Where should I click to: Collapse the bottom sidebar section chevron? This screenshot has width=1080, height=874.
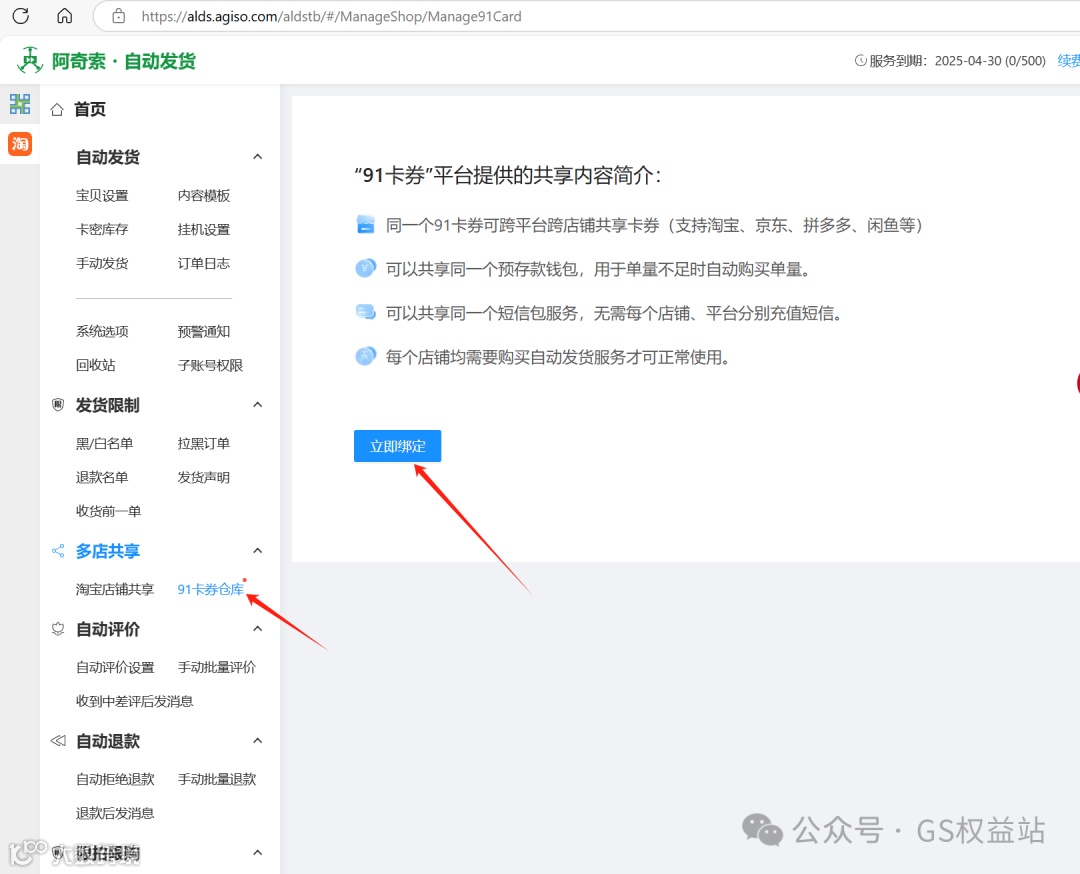pyautogui.click(x=258, y=853)
